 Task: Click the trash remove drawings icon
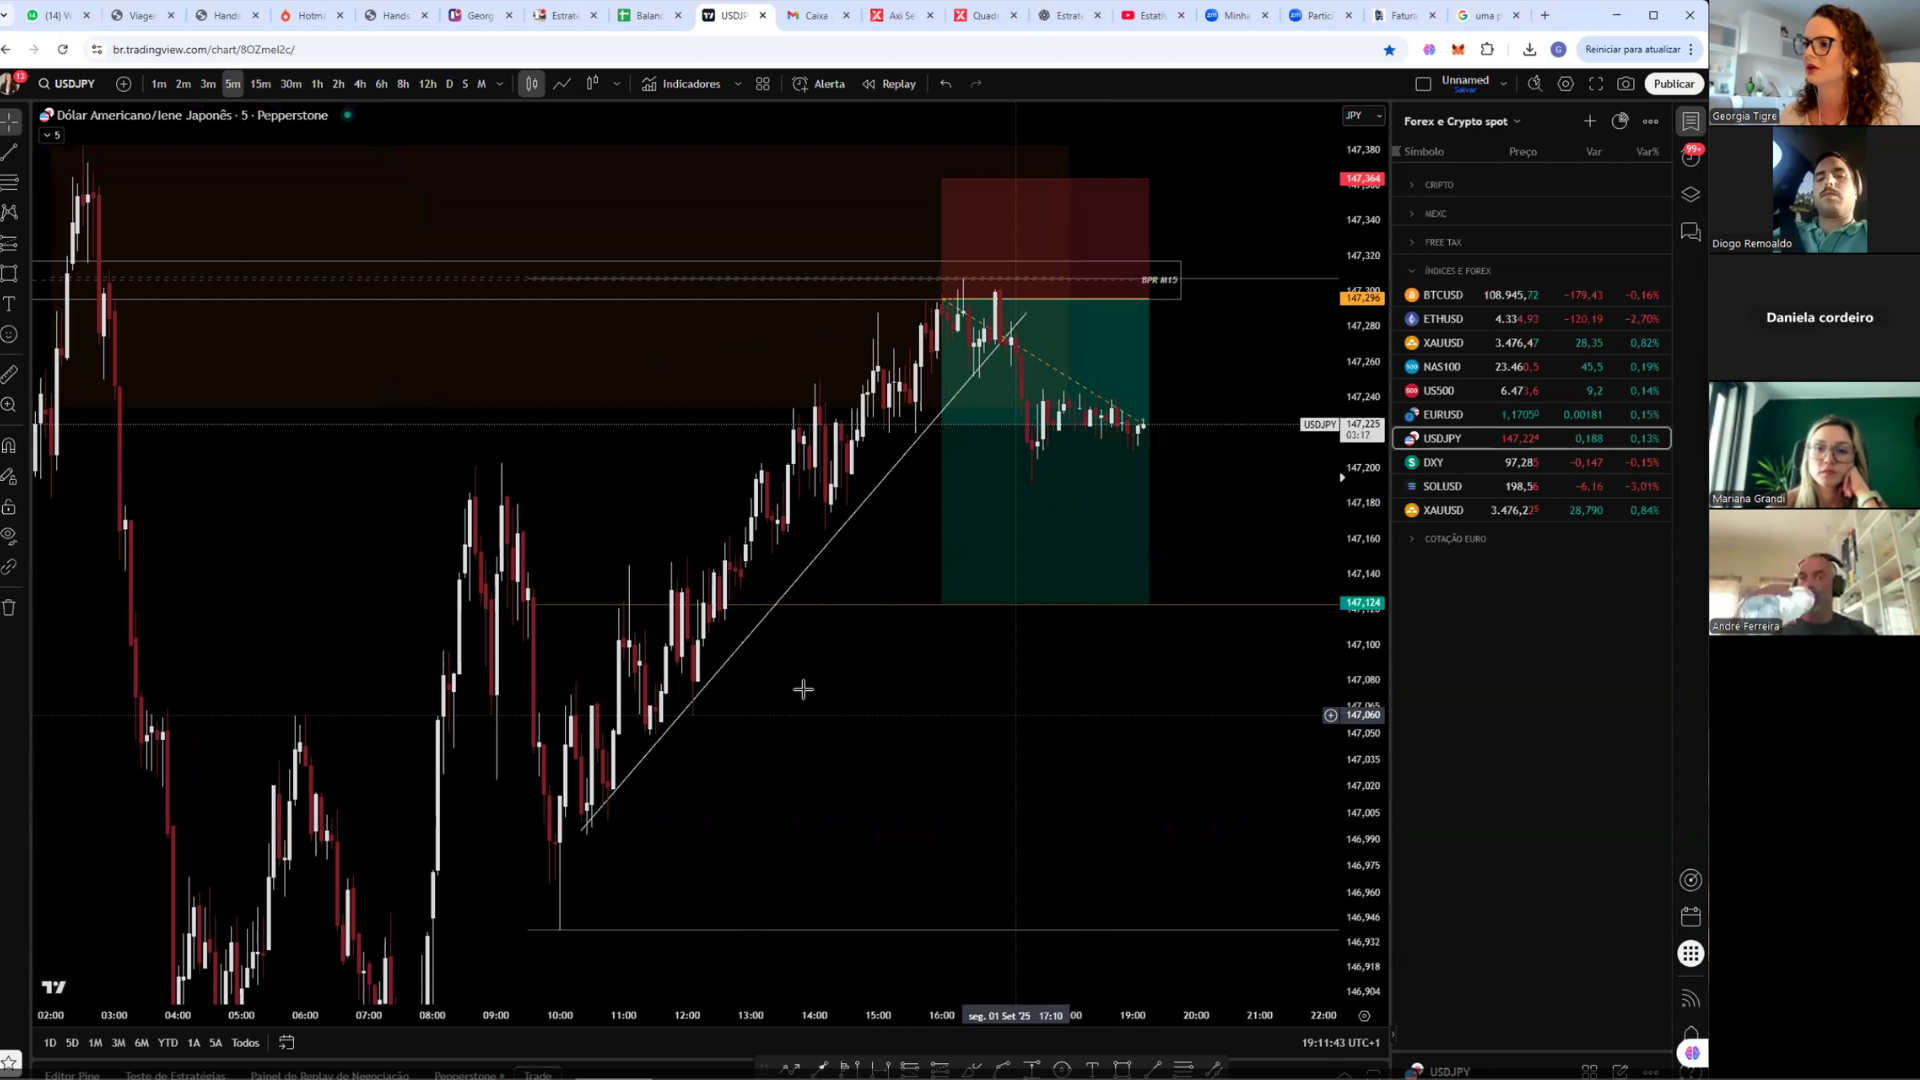10,608
